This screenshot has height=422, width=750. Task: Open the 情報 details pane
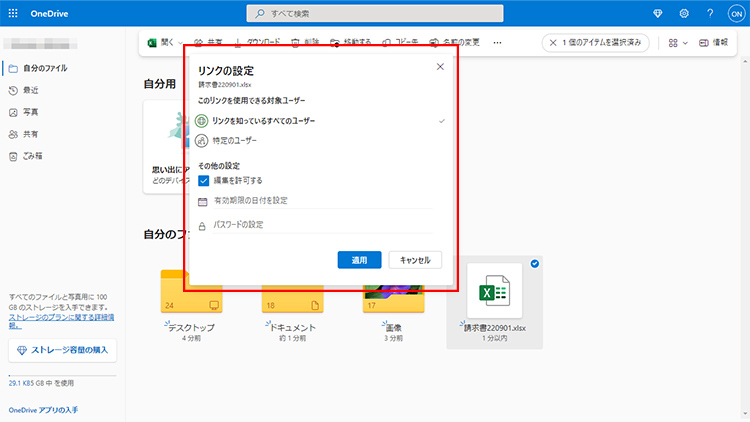pyautogui.click(x=713, y=43)
